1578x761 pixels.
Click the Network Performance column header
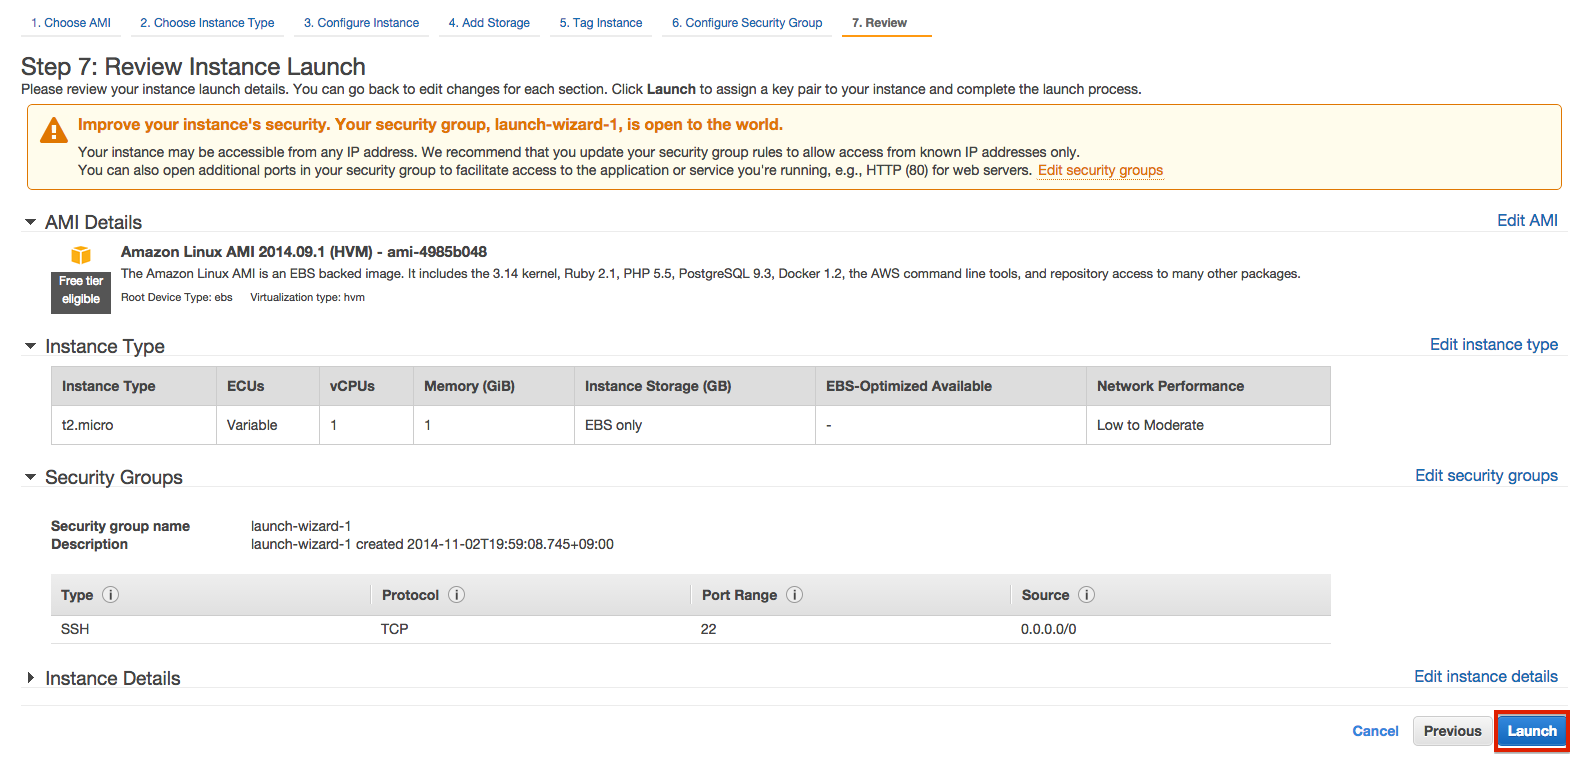click(1208, 386)
